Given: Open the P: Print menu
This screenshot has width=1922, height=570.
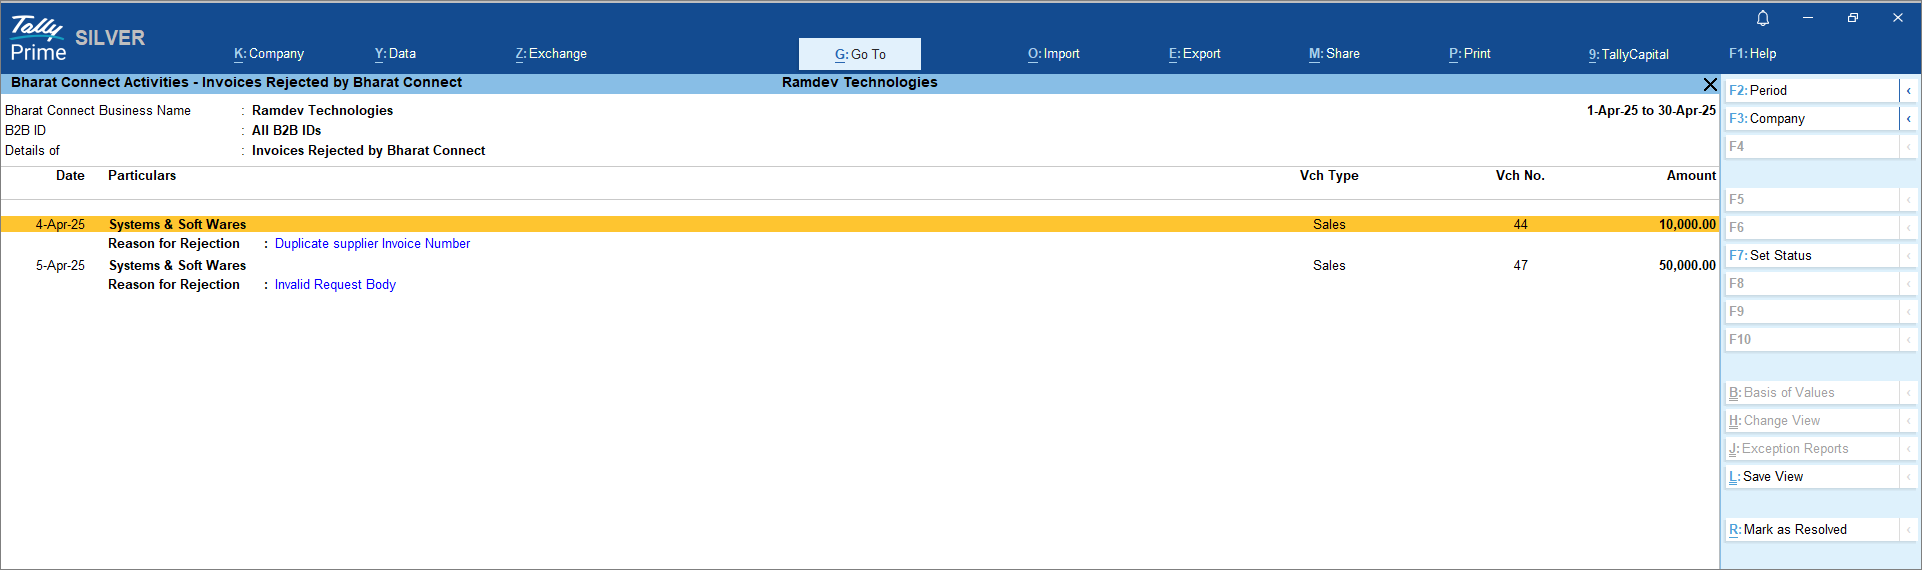Looking at the screenshot, I should 1469,54.
